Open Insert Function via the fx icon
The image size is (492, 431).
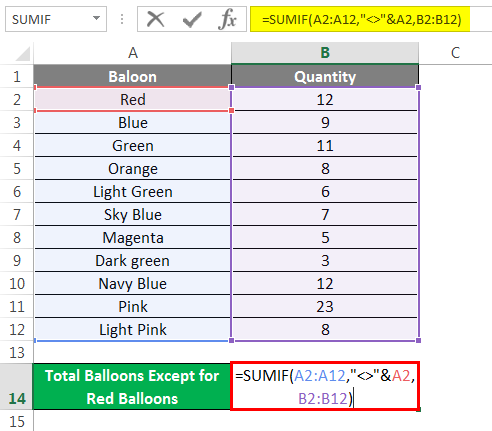pyautogui.click(x=227, y=19)
